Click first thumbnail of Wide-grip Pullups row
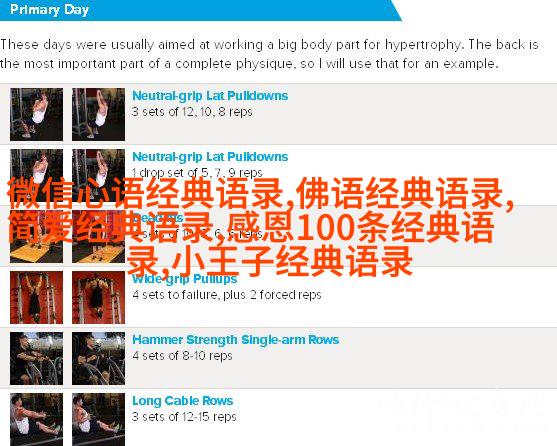The width and height of the screenshot is (557, 446). point(37,298)
